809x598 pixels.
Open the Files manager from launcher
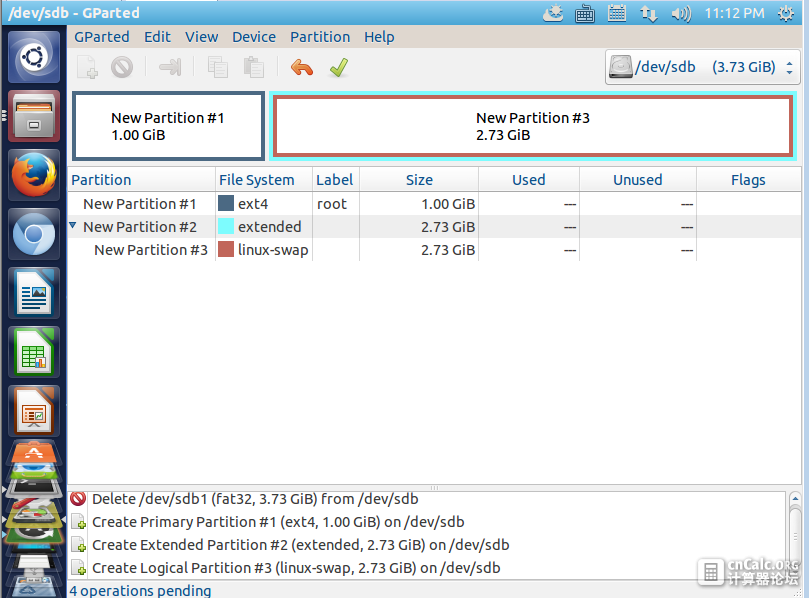point(34,116)
